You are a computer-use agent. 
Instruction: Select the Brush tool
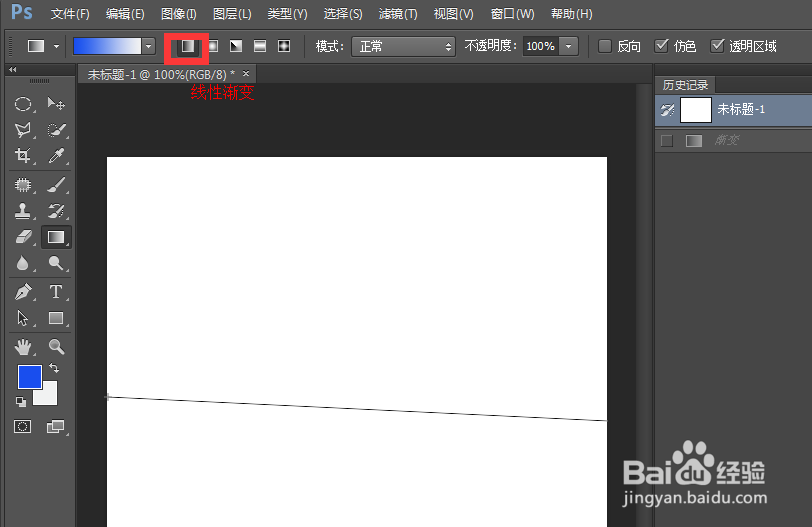[56, 185]
